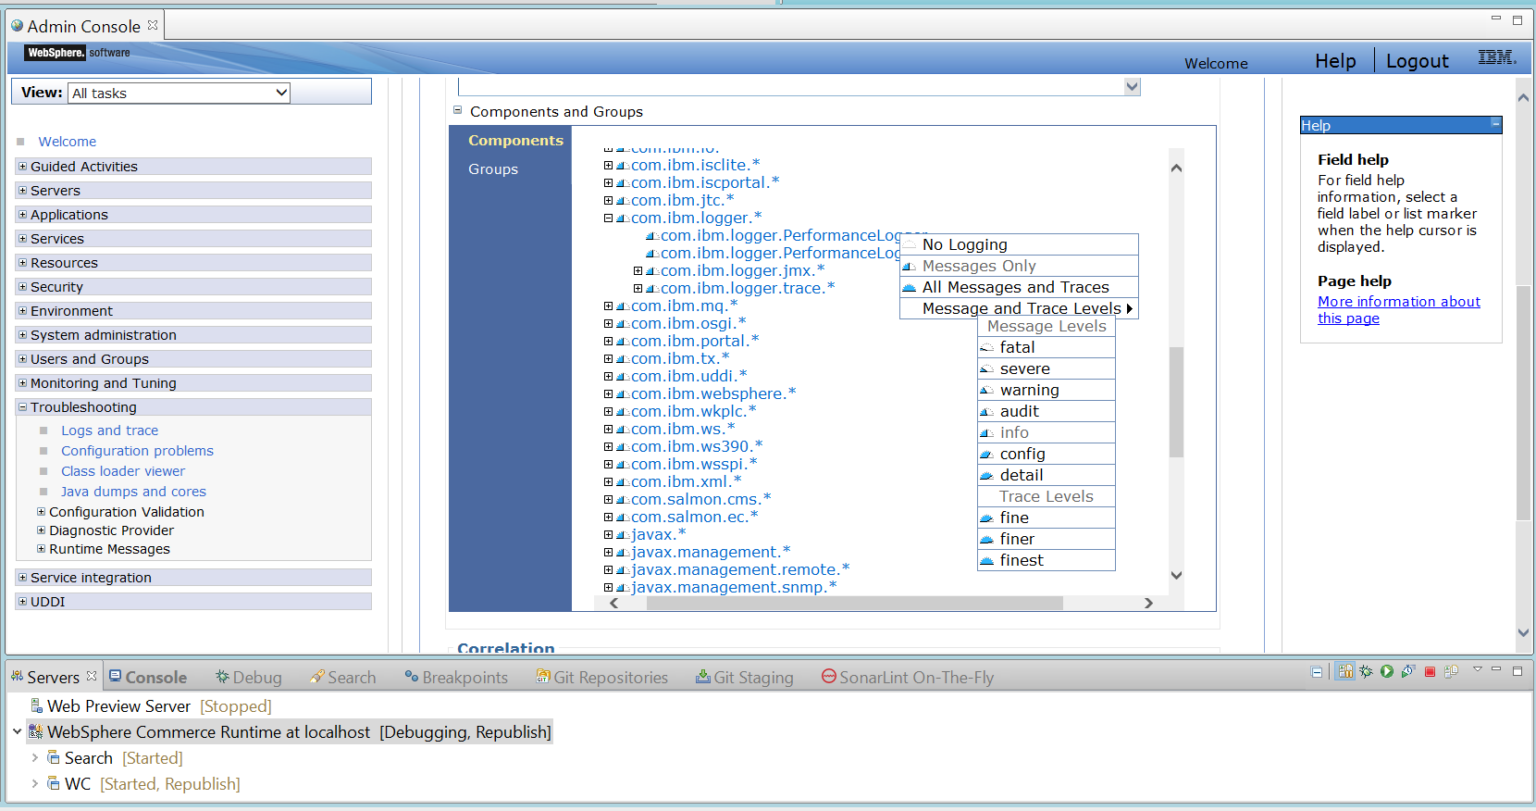Viewport: 1536px width, 811px height.
Task: Start the server in profiling mode (stopwatch icon)
Action: (1408, 671)
